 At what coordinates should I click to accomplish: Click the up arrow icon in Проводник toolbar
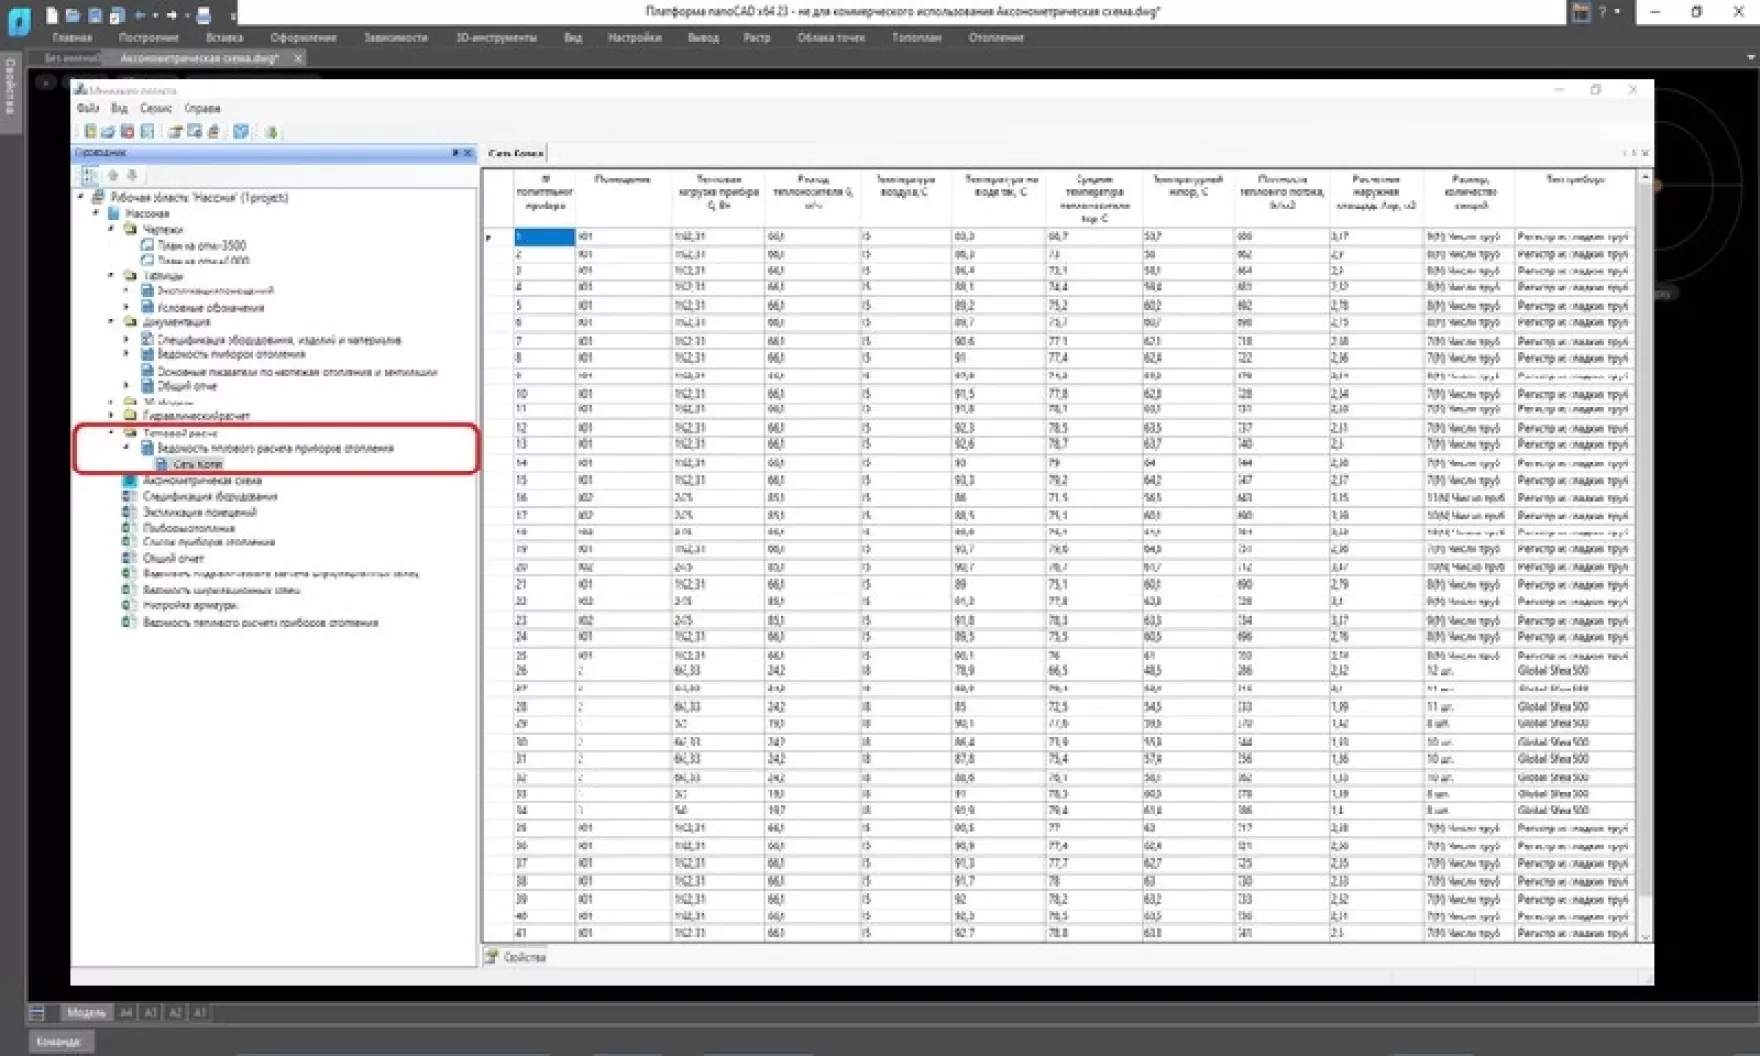[x=113, y=175]
